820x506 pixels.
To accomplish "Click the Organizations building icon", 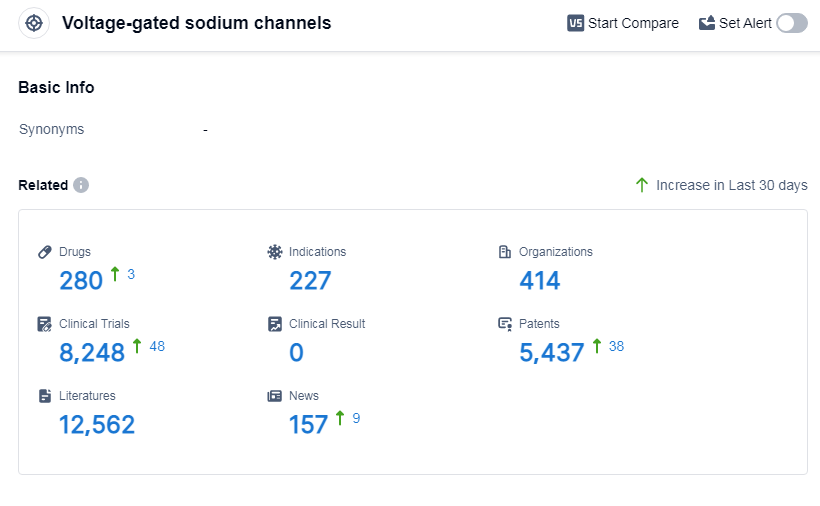I will pyautogui.click(x=505, y=252).
